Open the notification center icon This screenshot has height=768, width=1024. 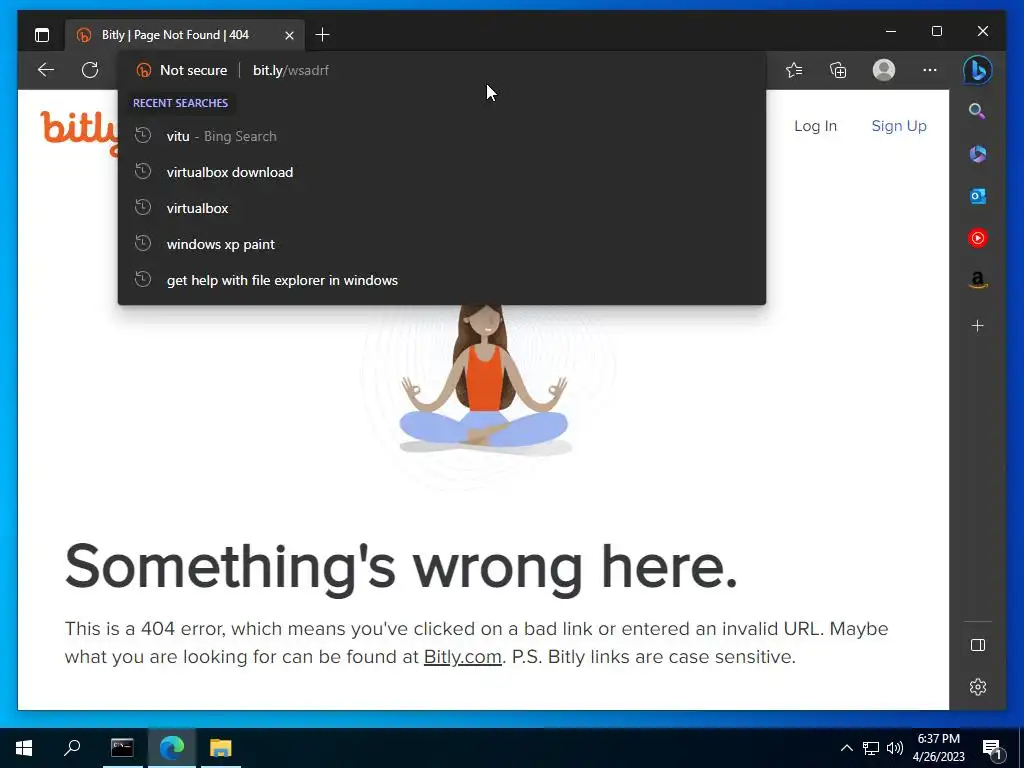point(993,748)
